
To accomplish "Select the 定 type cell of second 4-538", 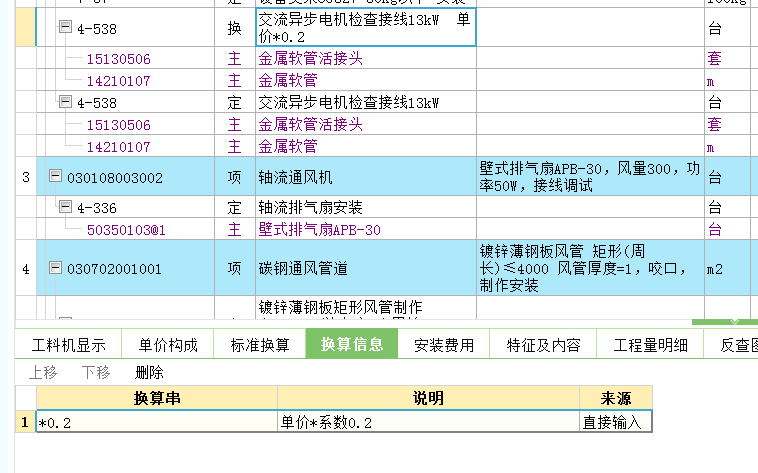I will click(234, 103).
